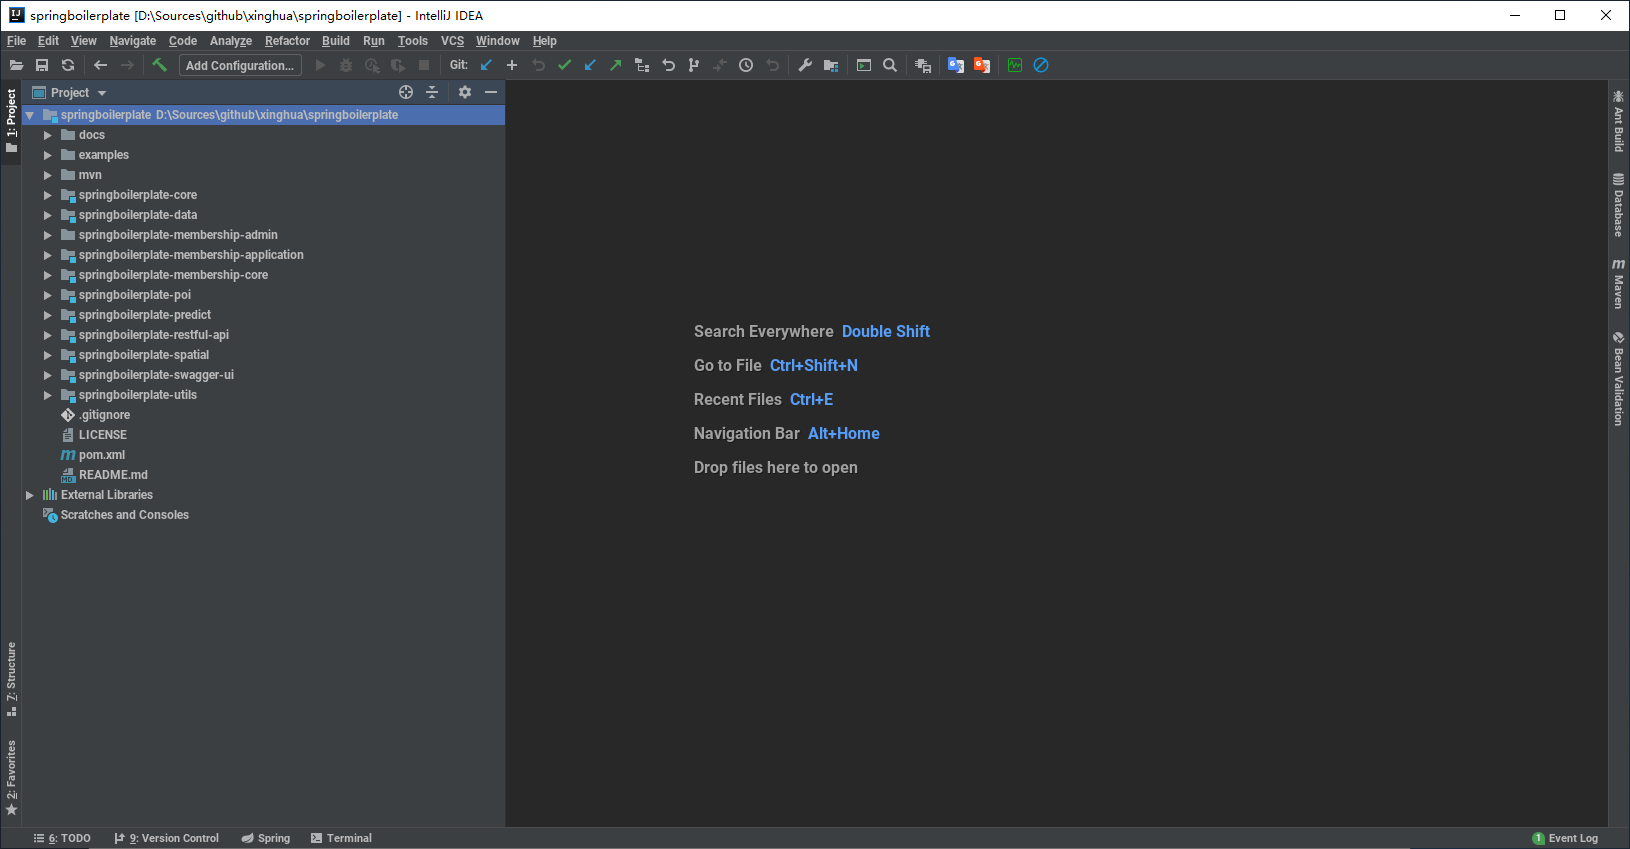The height and width of the screenshot is (849, 1630).
Task: Click Add Configuration button
Action: coord(240,65)
